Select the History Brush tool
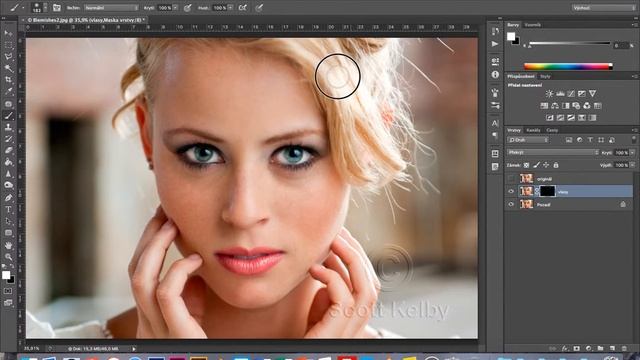This screenshot has height=360, width=640. pos(8,139)
